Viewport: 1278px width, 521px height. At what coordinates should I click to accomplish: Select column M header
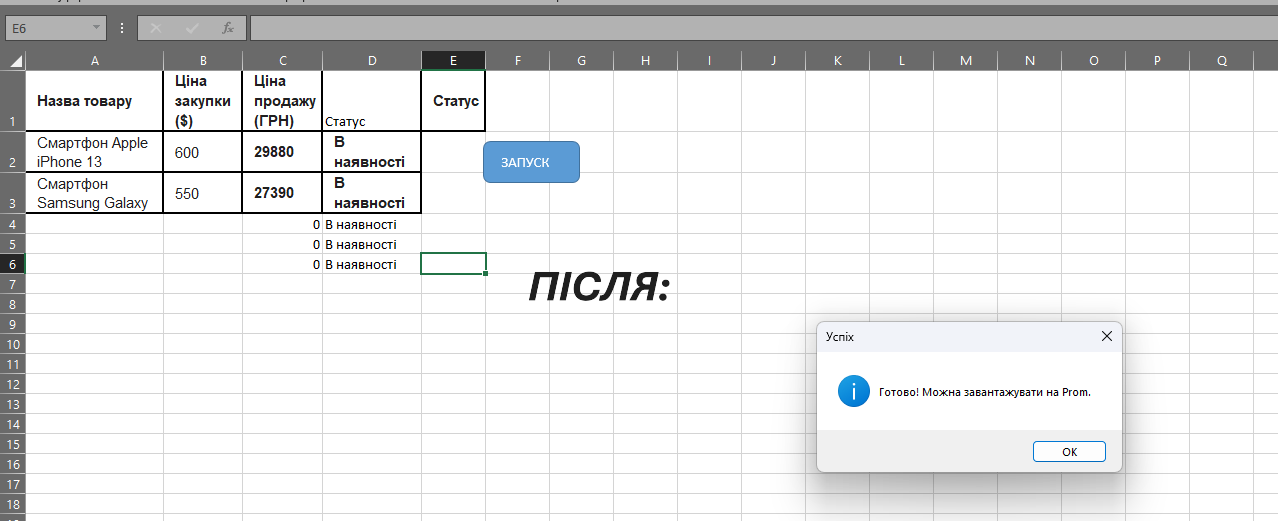[966, 61]
